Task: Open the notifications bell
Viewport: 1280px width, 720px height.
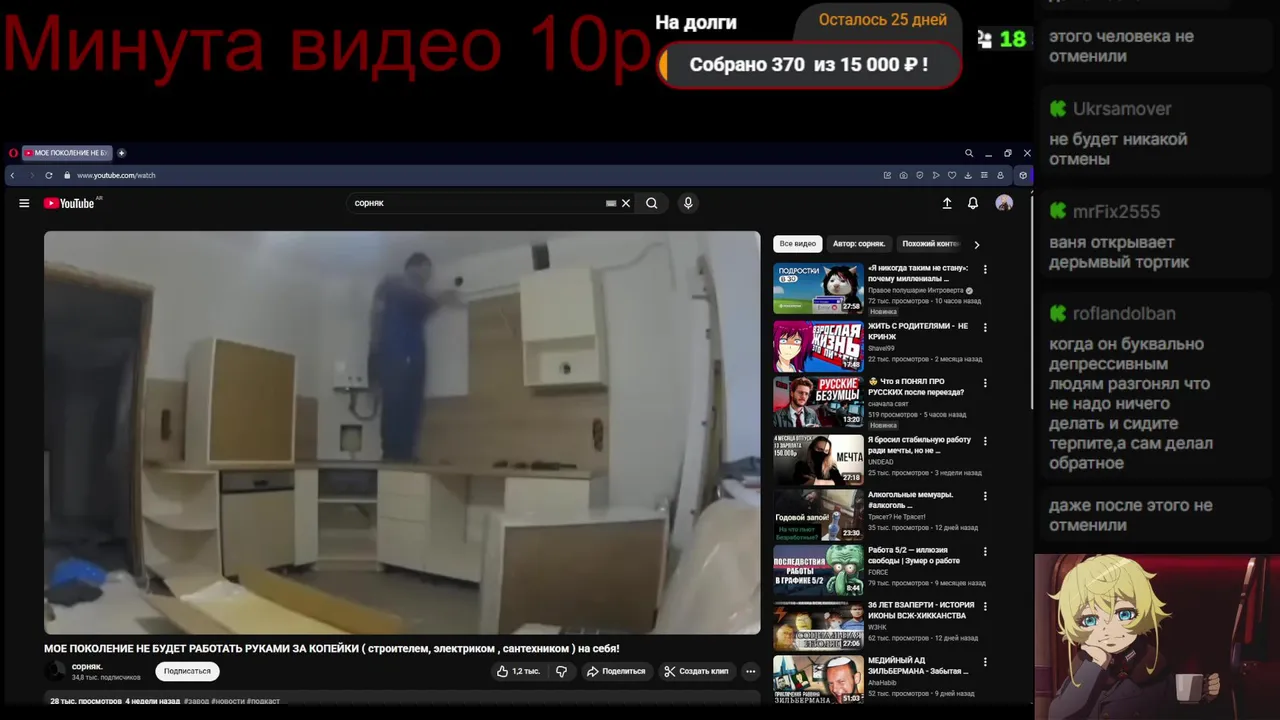Action: click(x=973, y=203)
